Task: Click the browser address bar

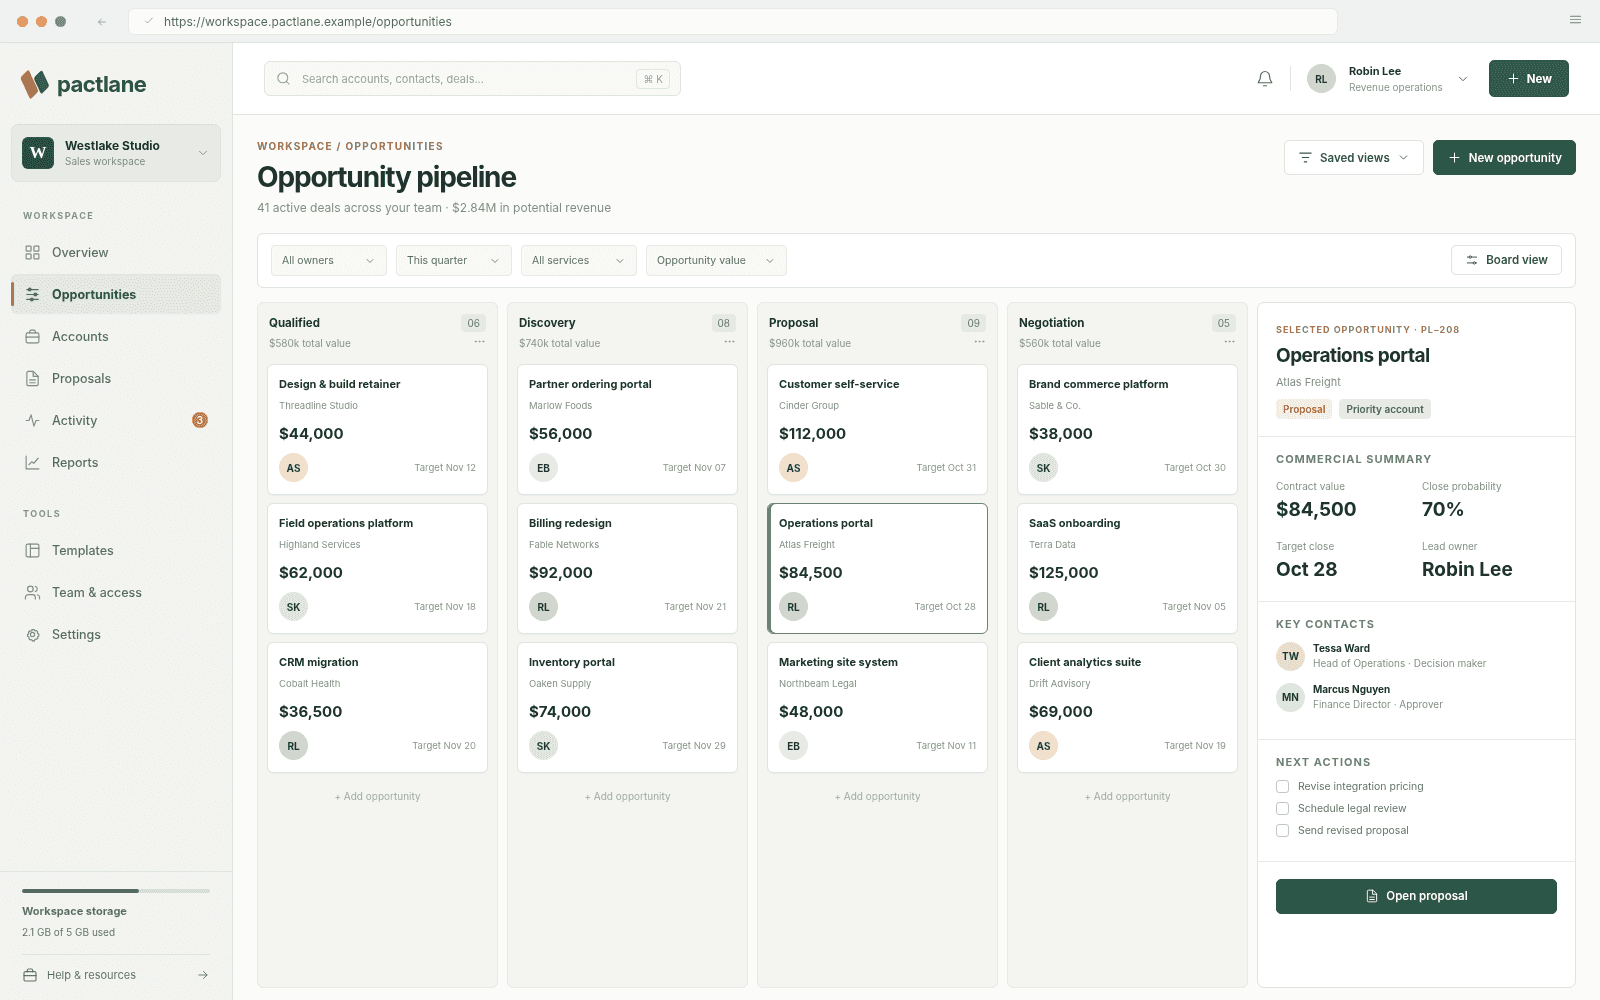Action: coord(733,21)
